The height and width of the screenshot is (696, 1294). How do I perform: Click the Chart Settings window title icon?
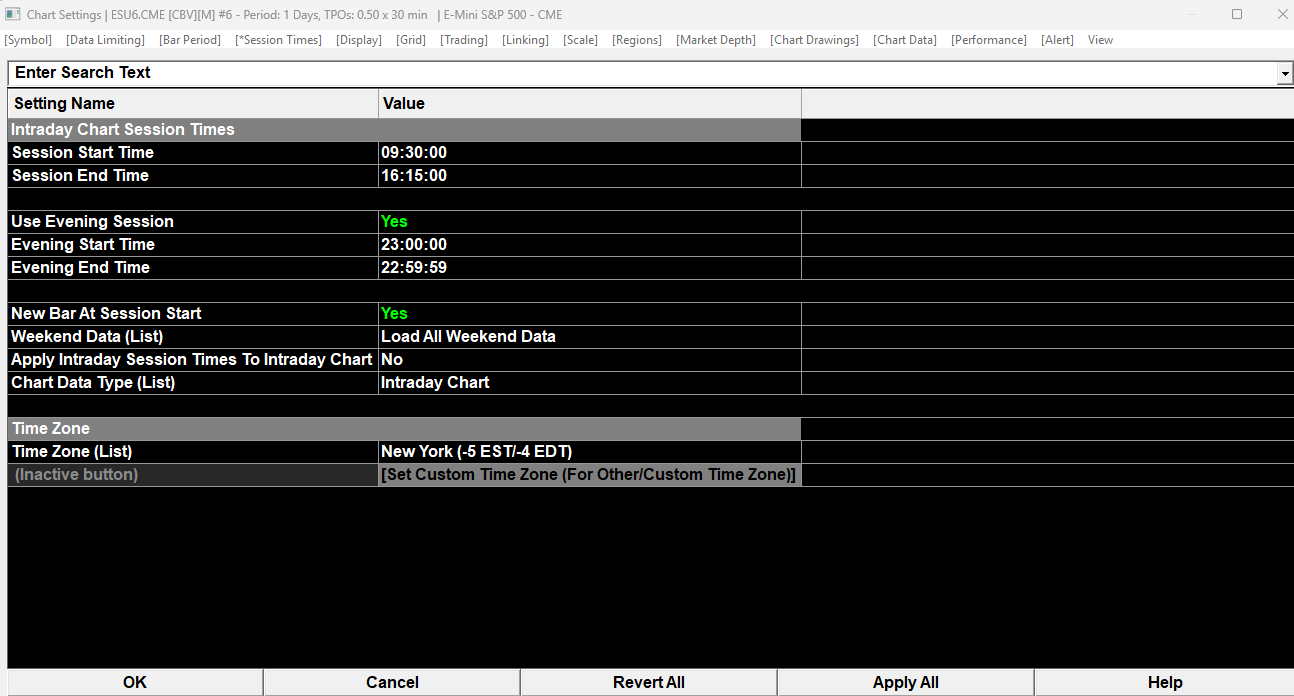[x=12, y=14]
